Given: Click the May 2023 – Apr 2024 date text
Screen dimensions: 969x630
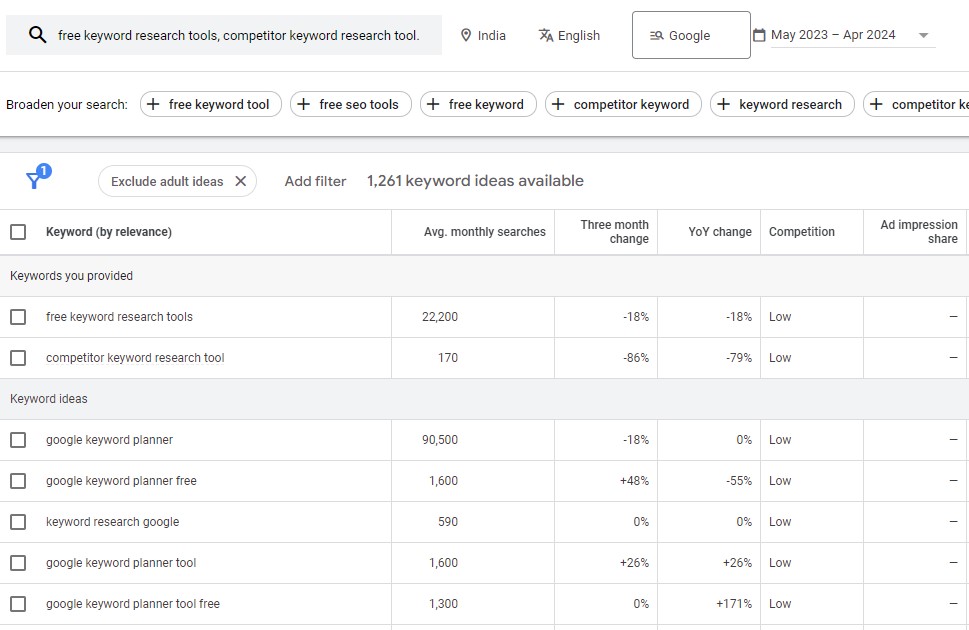Looking at the screenshot, I should point(833,35).
